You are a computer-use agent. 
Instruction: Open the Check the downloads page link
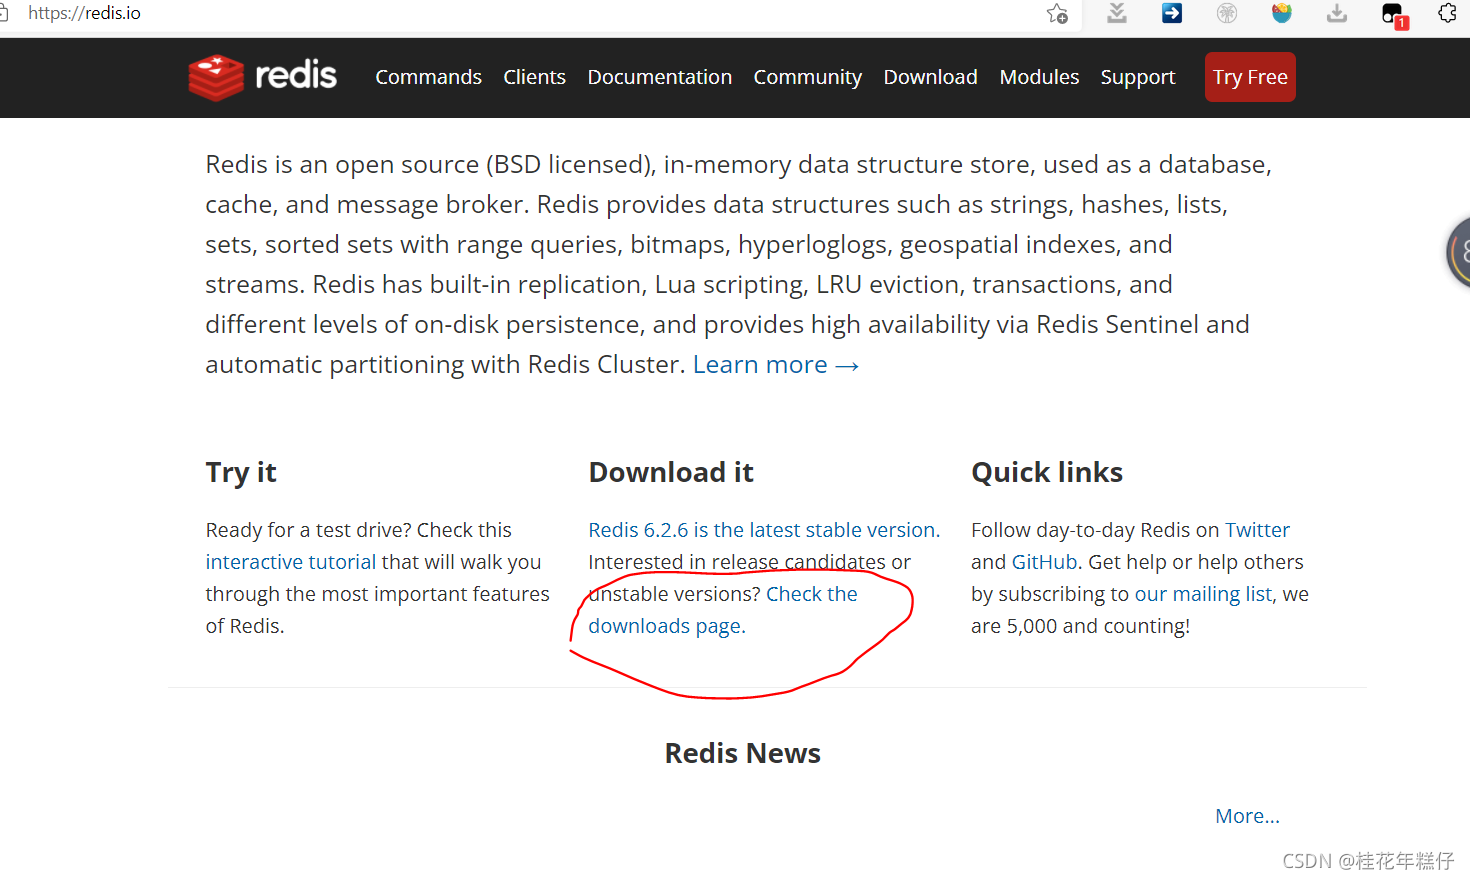[723, 610]
